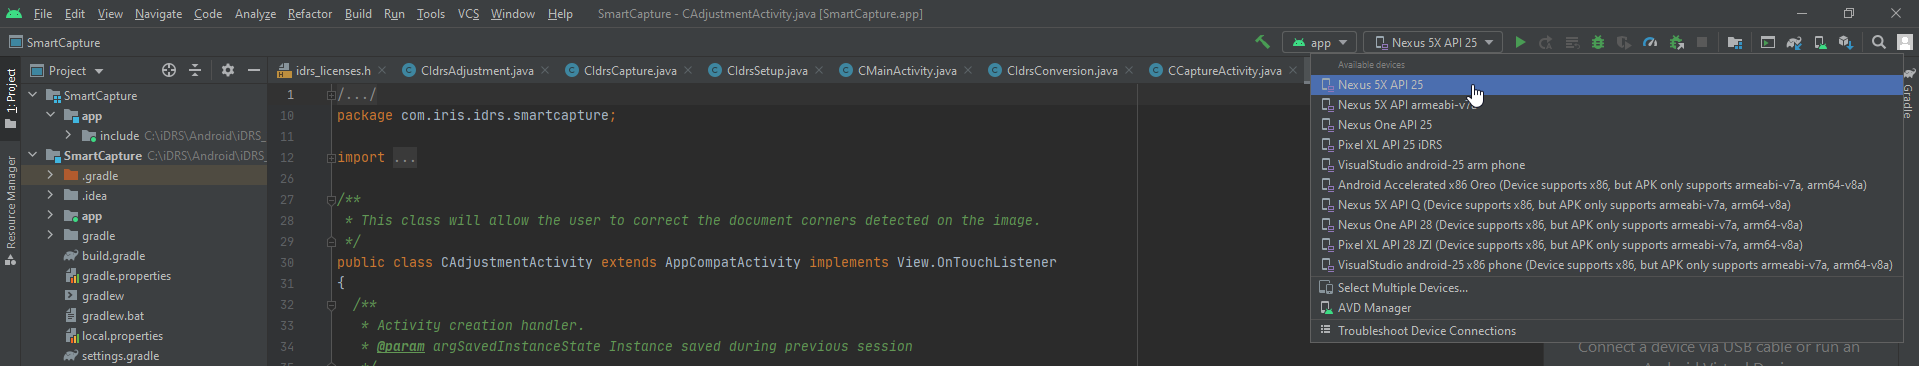The height and width of the screenshot is (366, 1919).
Task: Click the rerun with coverage icon
Action: pyautogui.click(x=1624, y=42)
